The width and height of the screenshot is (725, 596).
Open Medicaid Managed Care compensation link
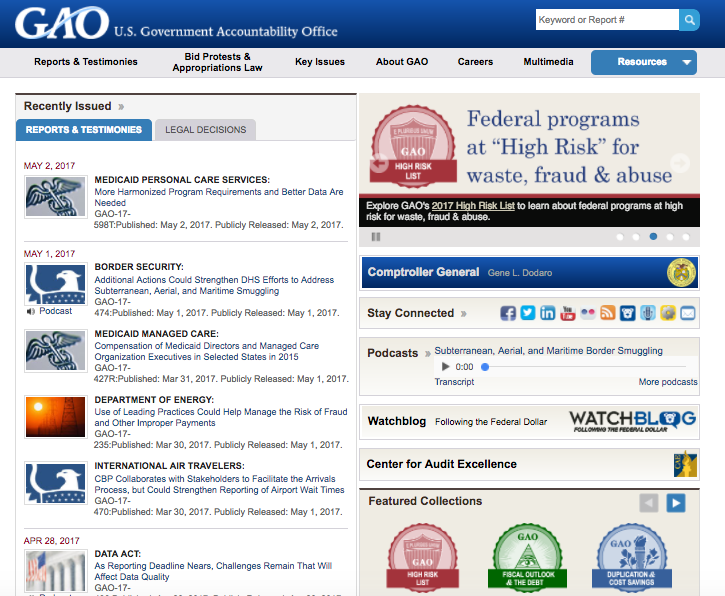[207, 351]
